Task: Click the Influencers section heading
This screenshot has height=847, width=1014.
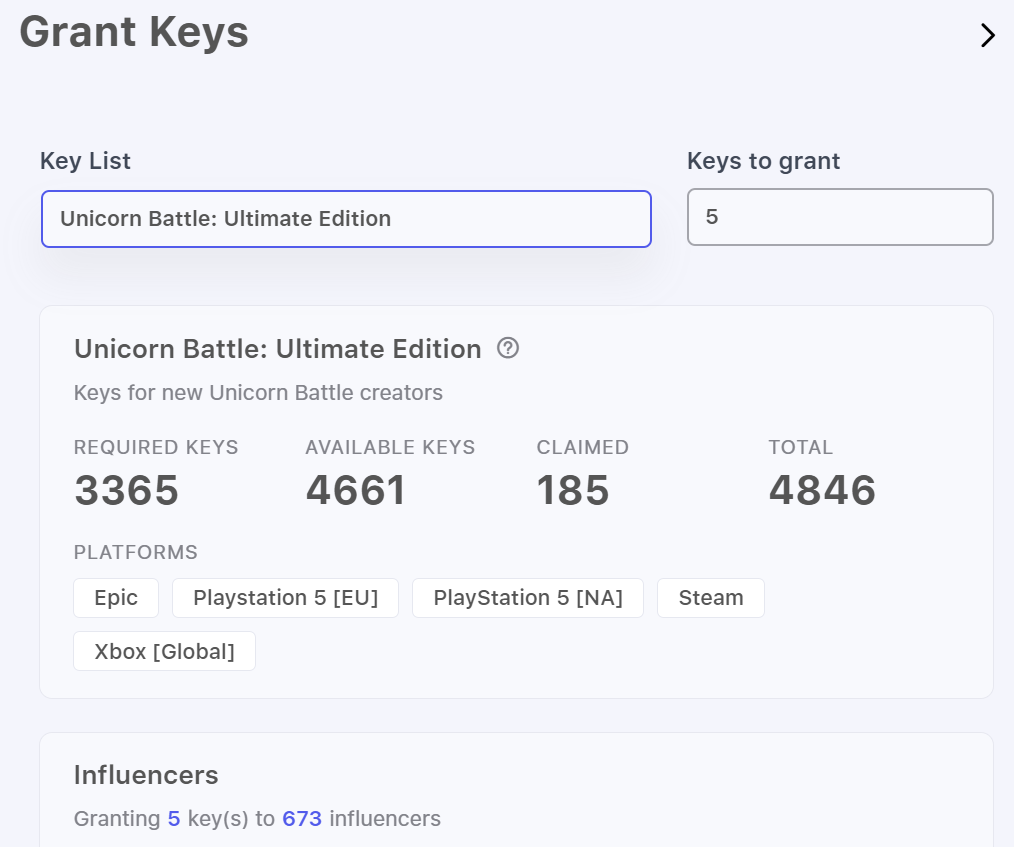Action: [146, 775]
